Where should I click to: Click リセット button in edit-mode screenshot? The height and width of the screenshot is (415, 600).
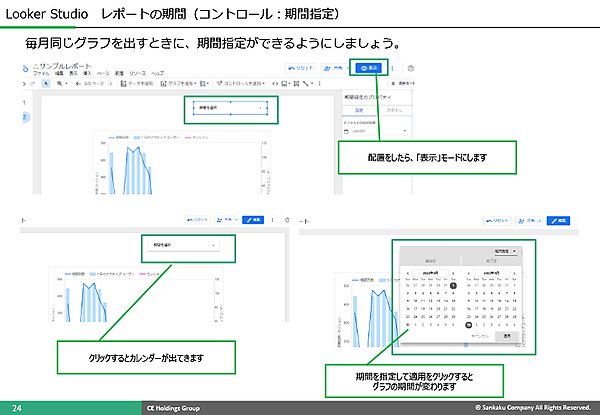301,68
